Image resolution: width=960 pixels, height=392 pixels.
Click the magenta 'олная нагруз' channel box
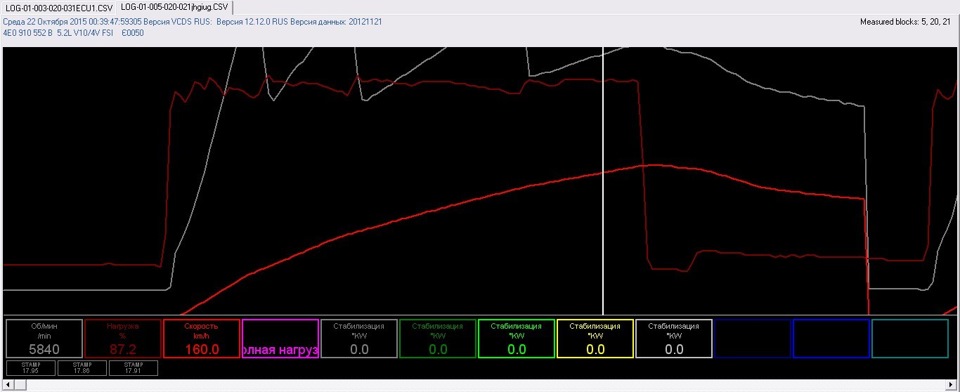pos(280,339)
